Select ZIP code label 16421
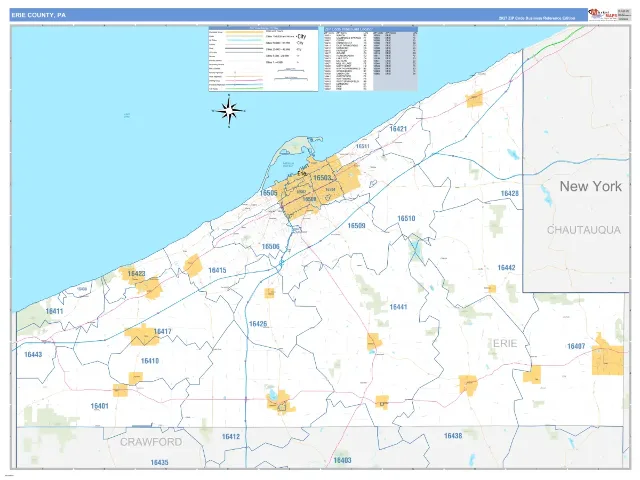Viewport: 640px width, 480px height. [398, 129]
